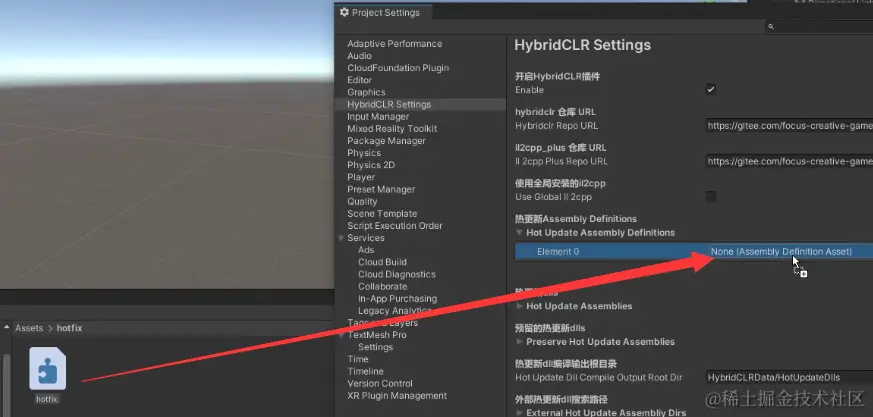Open Collaborate under Services
Image resolution: width=873 pixels, height=417 pixels.
[x=382, y=286]
